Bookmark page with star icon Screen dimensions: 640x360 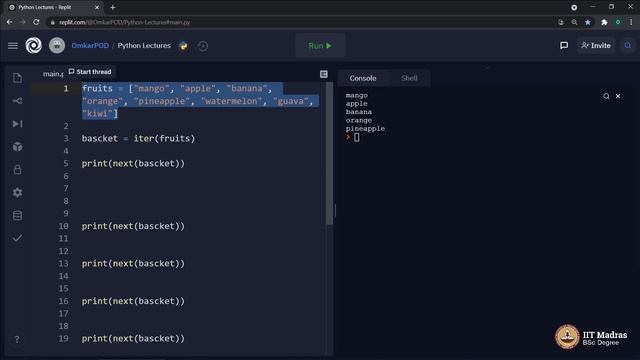(588, 22)
